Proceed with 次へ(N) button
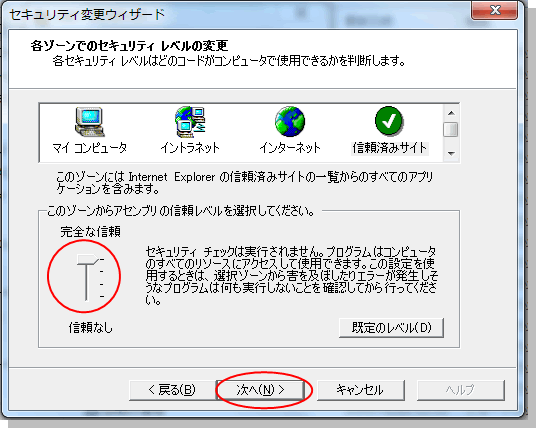The image size is (537, 429). [260, 390]
